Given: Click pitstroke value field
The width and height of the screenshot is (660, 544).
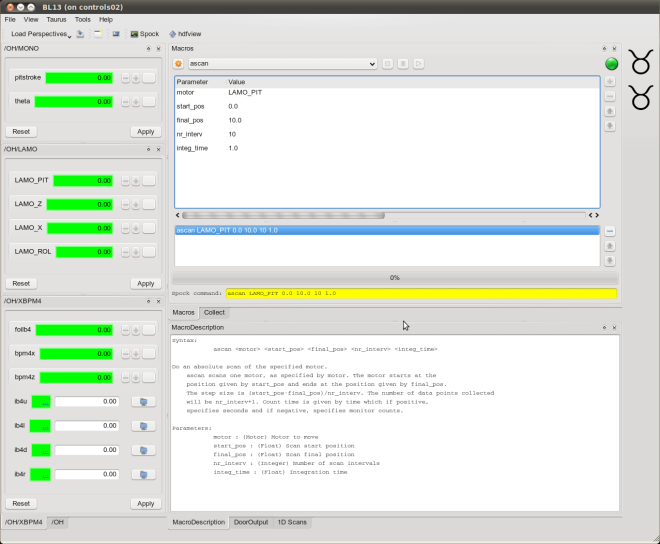Looking at the screenshot, I should [79, 78].
